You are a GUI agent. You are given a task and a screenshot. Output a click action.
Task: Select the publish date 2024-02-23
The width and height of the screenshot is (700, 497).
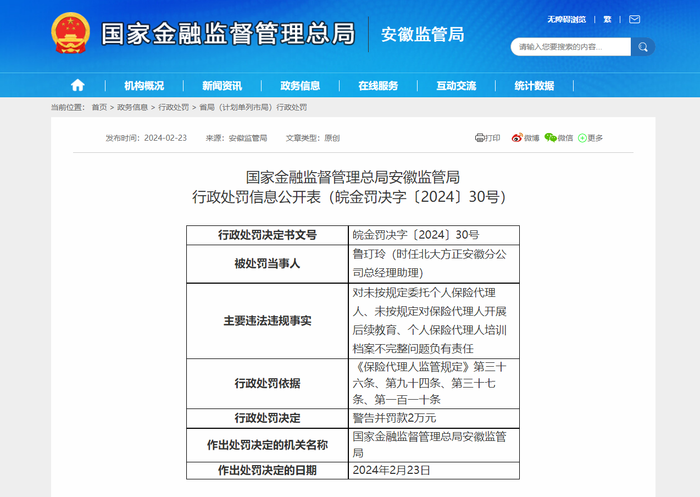tap(165, 138)
